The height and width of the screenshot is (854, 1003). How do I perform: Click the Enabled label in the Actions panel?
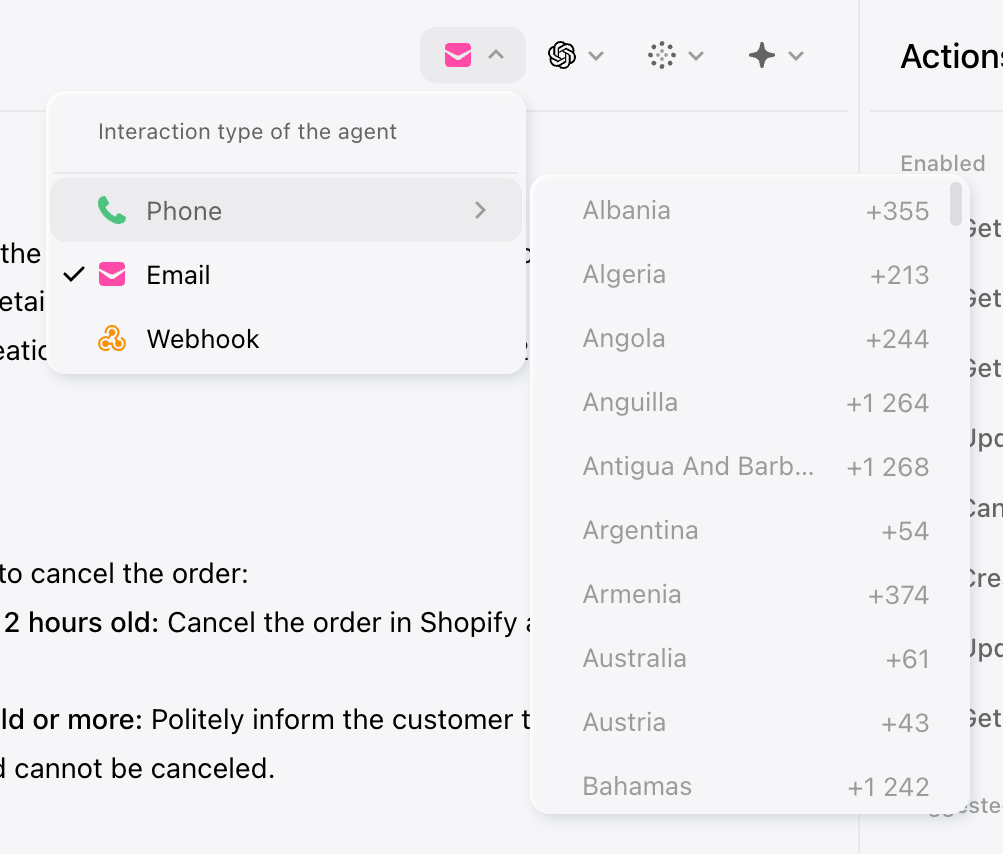tap(941, 163)
